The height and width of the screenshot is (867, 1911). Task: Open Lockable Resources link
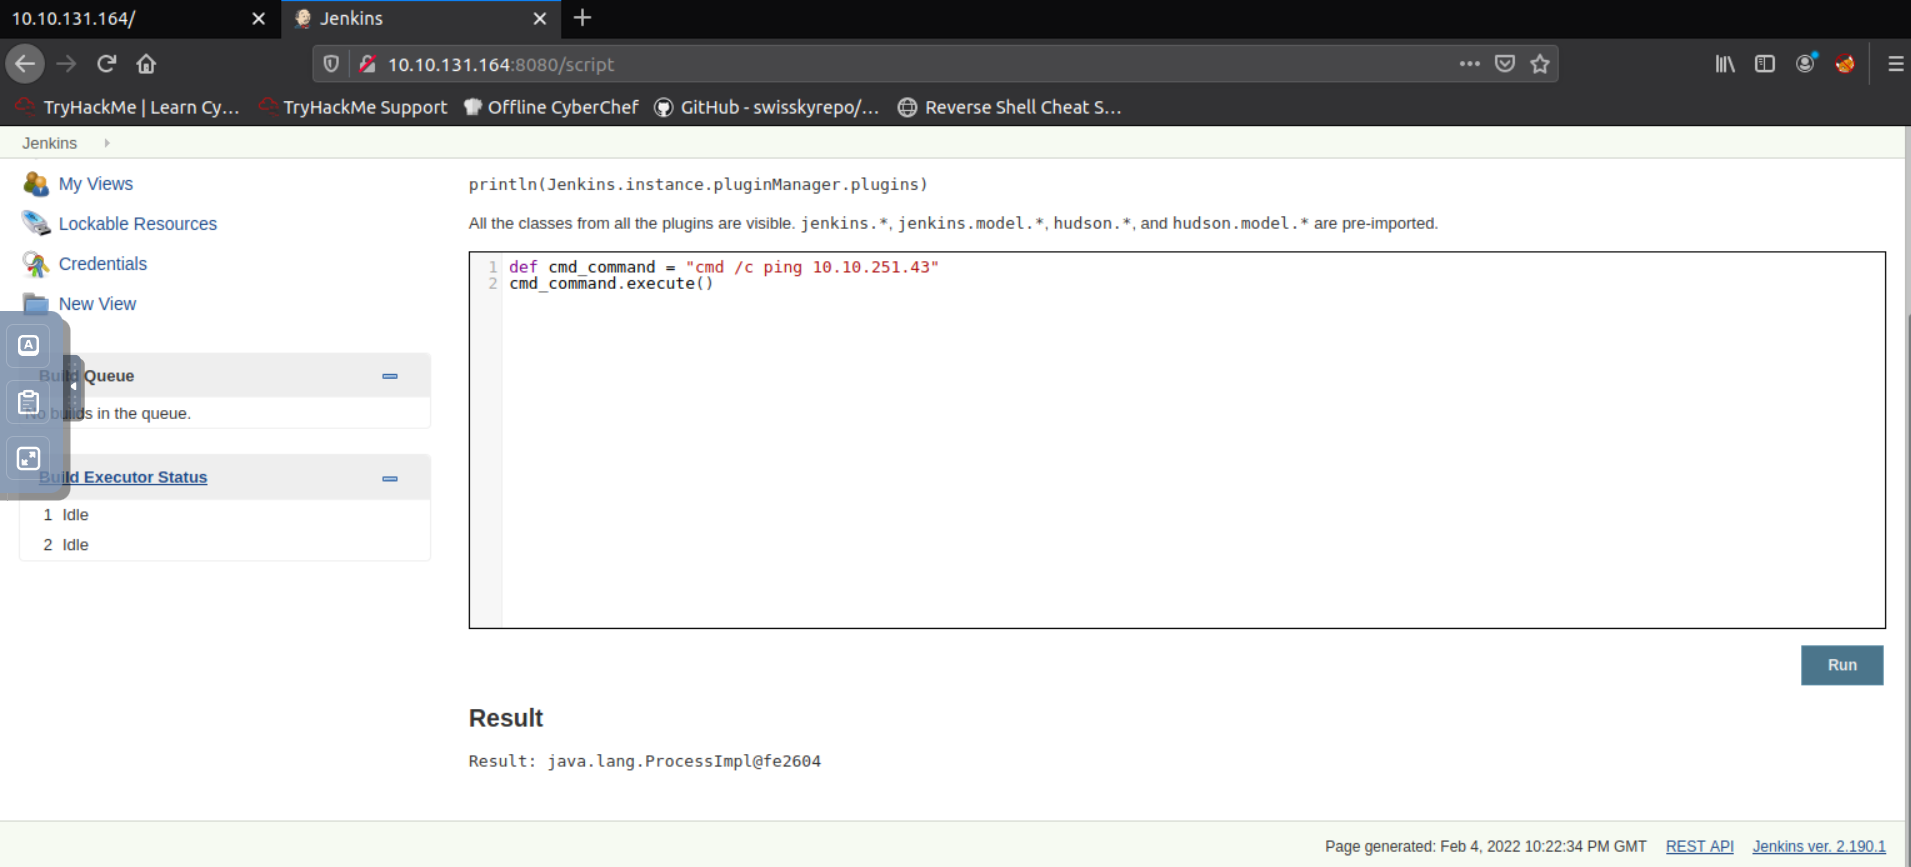(x=138, y=224)
